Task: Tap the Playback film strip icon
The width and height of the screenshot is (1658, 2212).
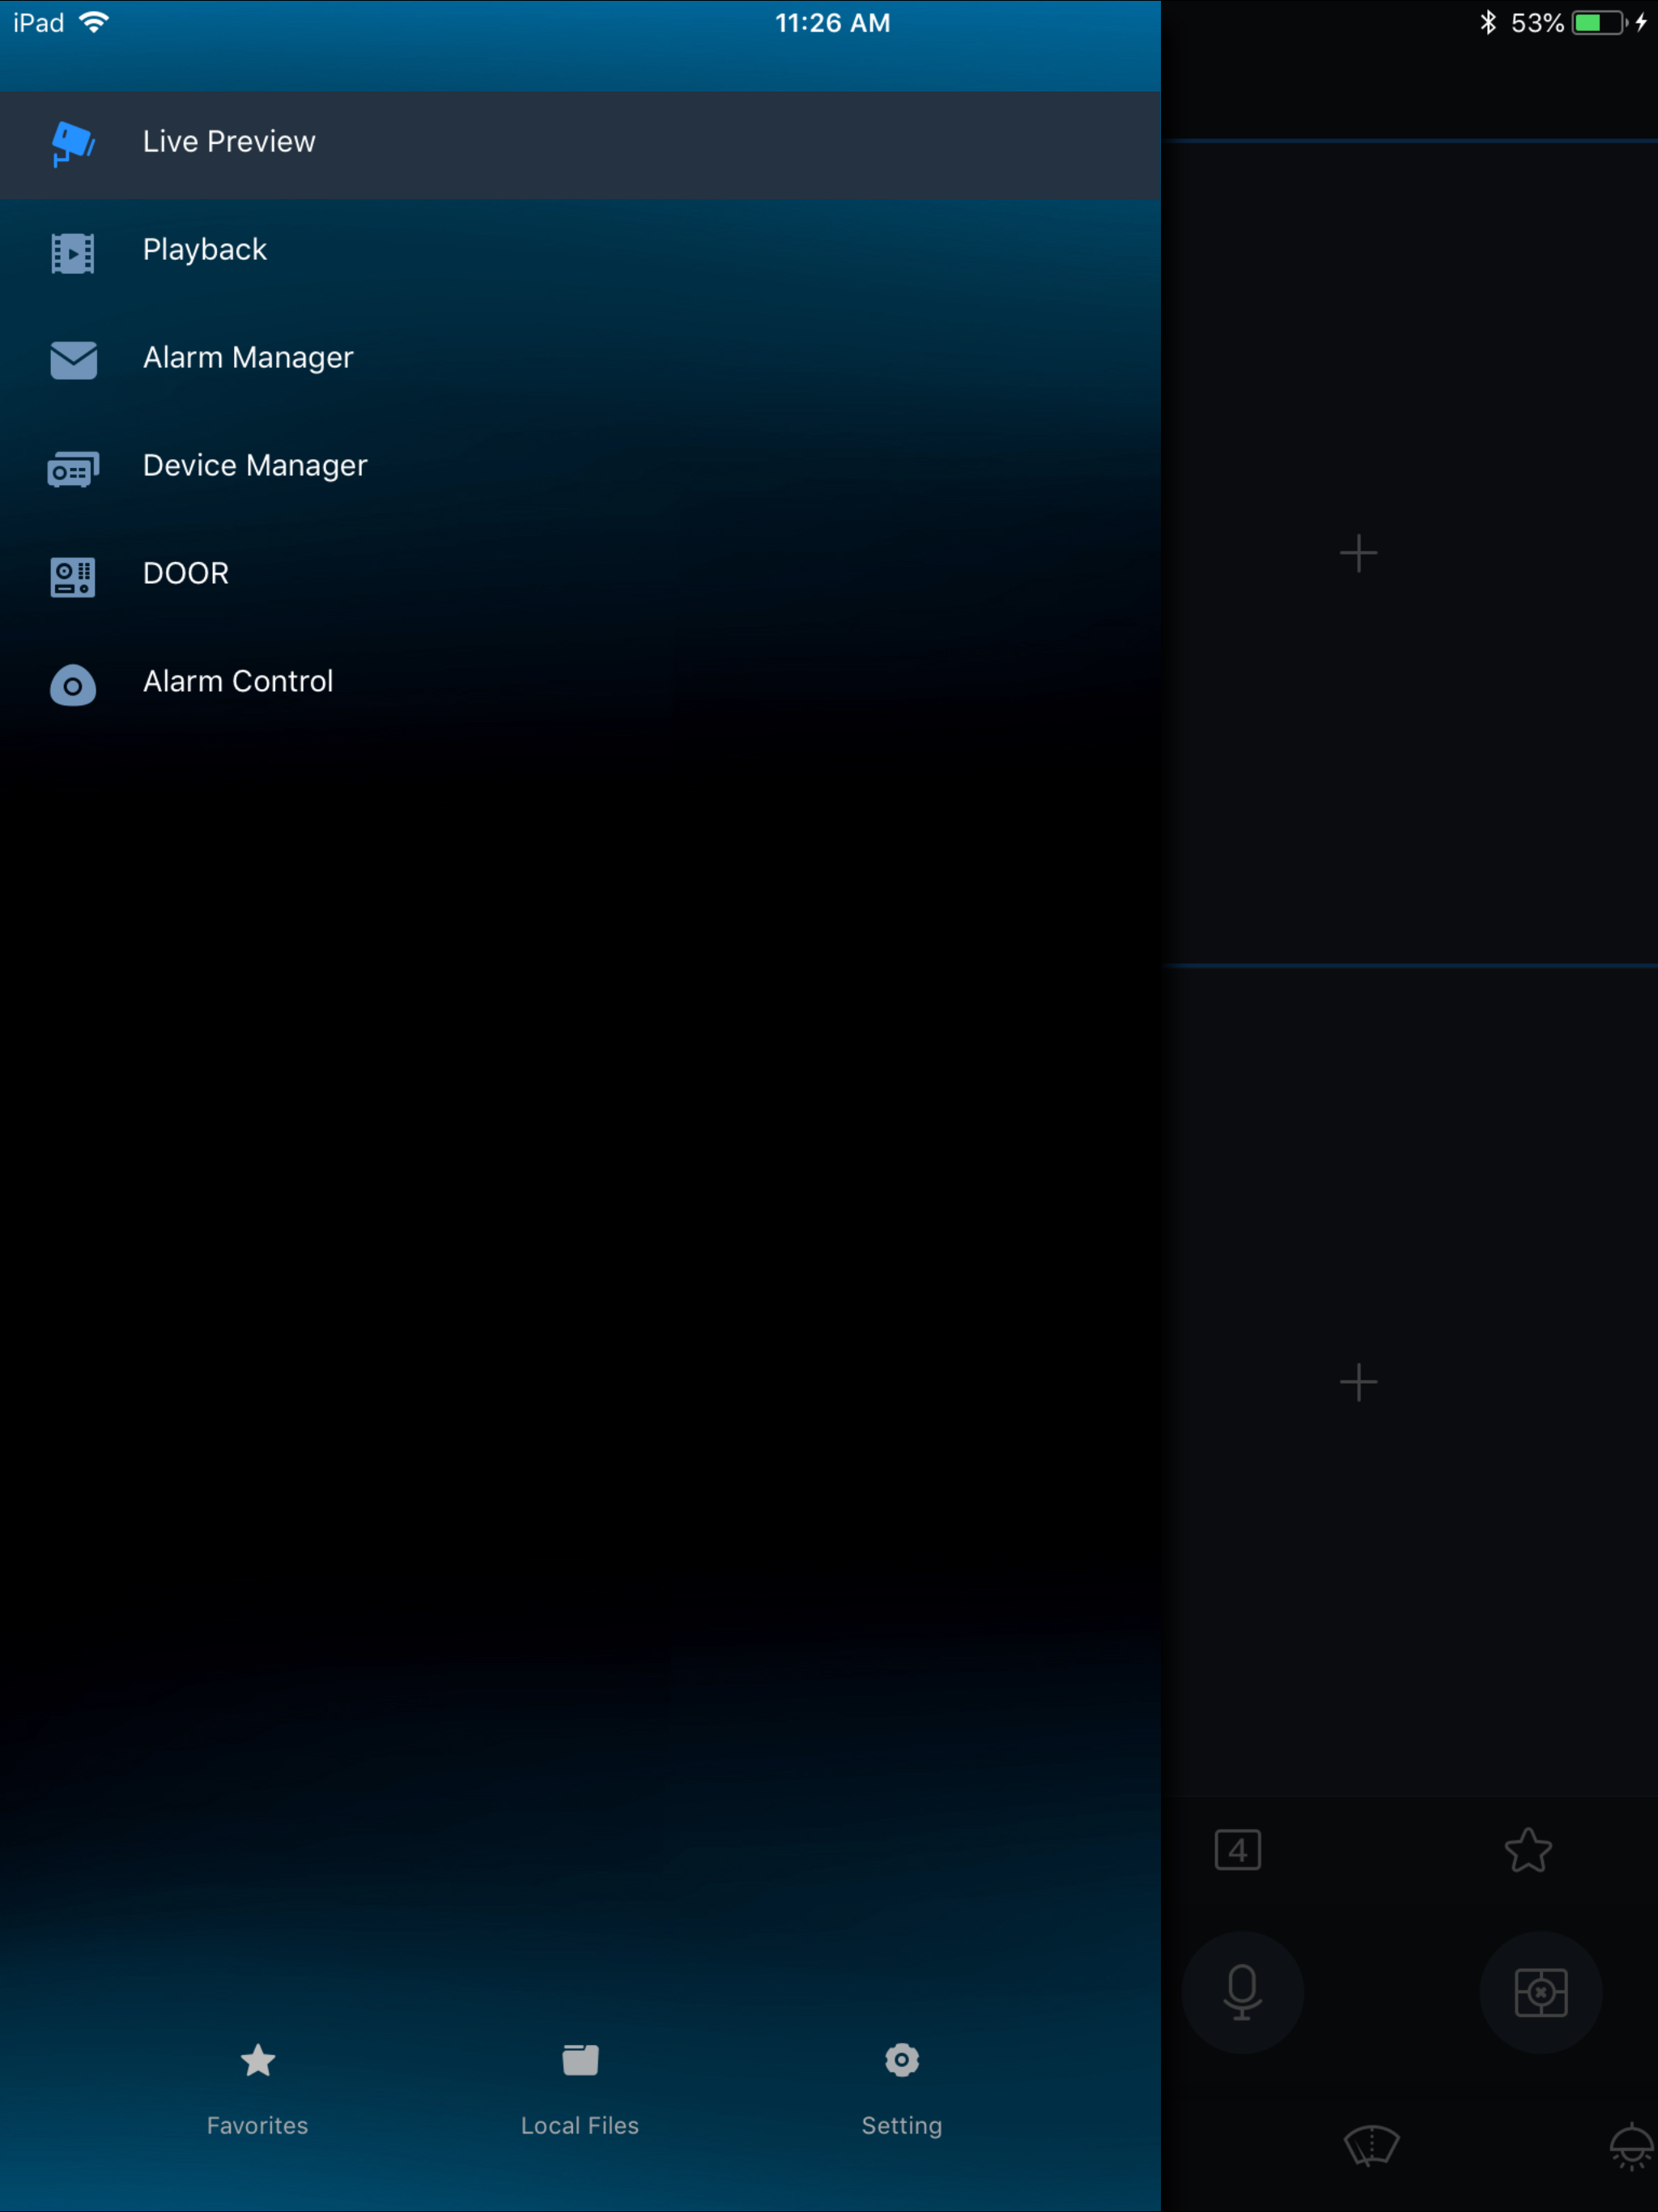Action: click(x=73, y=253)
